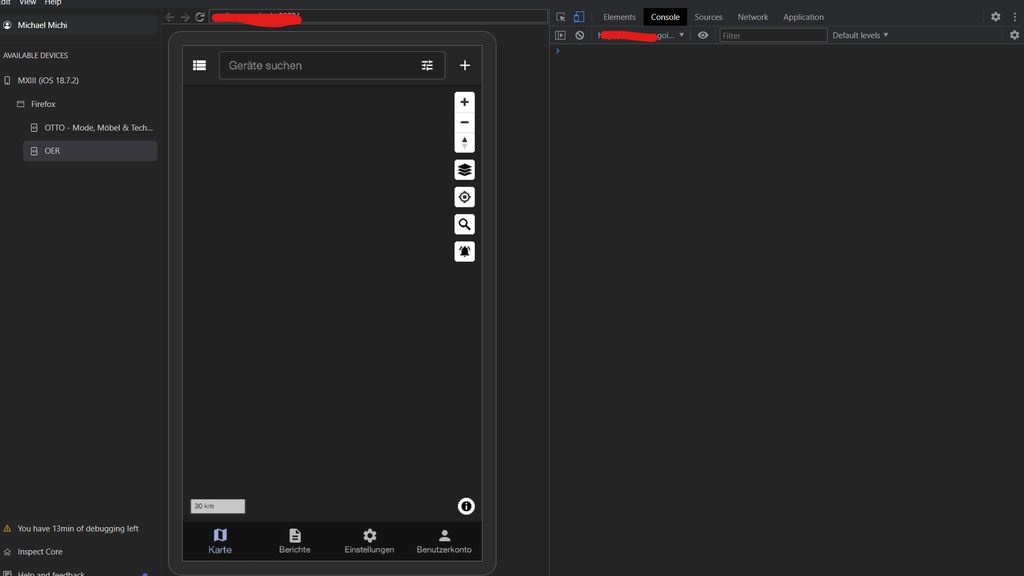Open the JavaScript context dropdown
Viewport: 1024px width, 576px height.
click(x=641, y=35)
